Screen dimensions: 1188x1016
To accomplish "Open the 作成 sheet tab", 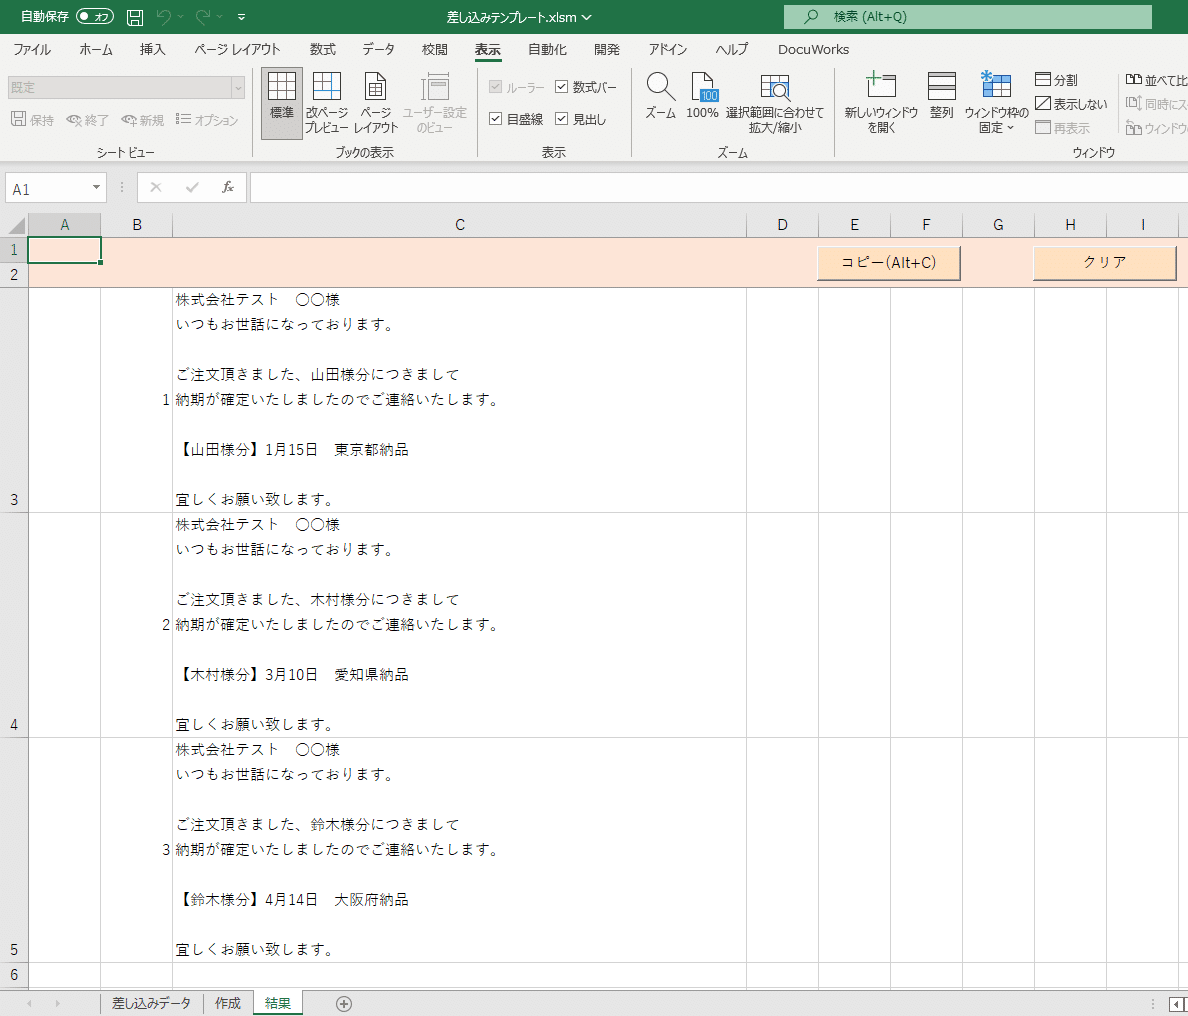I will pyautogui.click(x=228, y=1003).
